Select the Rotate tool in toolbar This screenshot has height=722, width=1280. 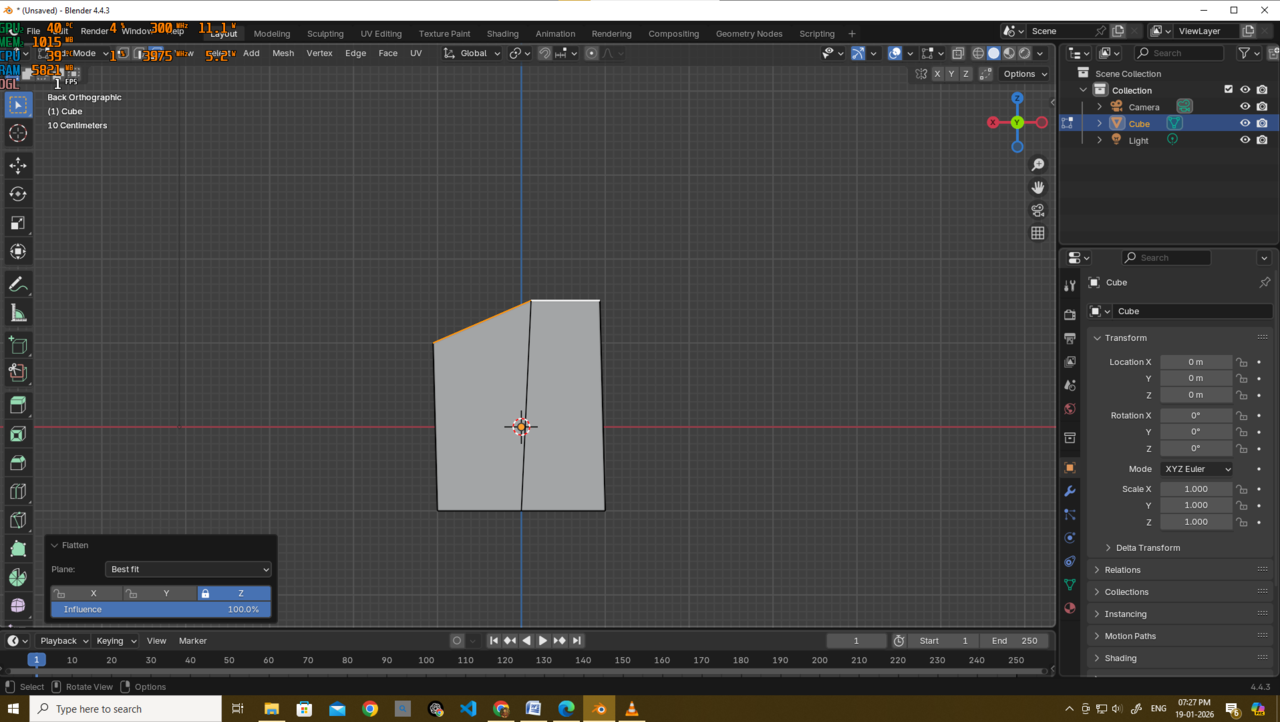(18, 194)
